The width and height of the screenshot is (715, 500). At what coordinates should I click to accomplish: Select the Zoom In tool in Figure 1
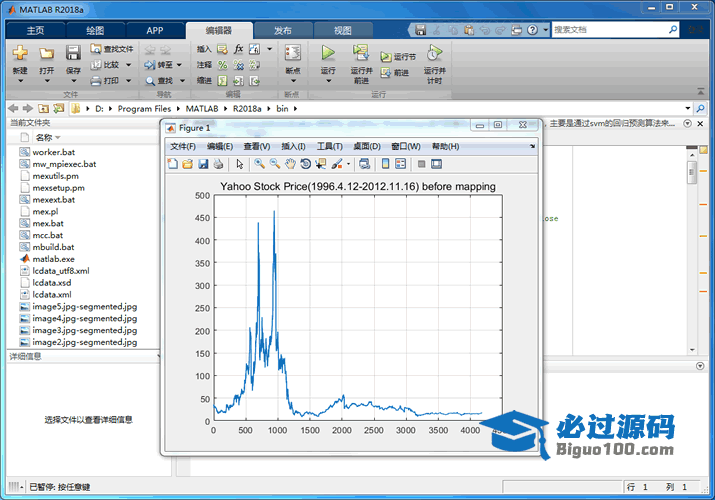point(259,164)
